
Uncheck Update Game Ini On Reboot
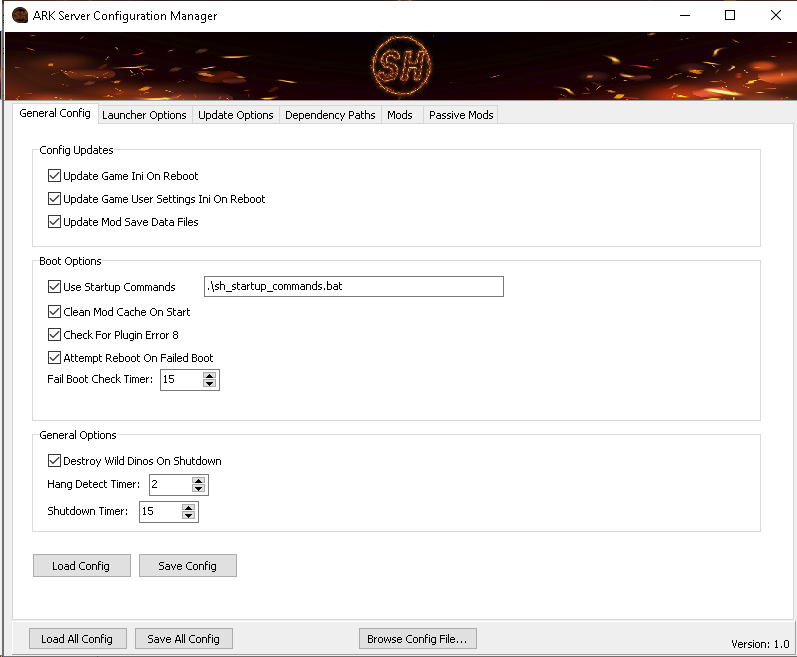(55, 176)
